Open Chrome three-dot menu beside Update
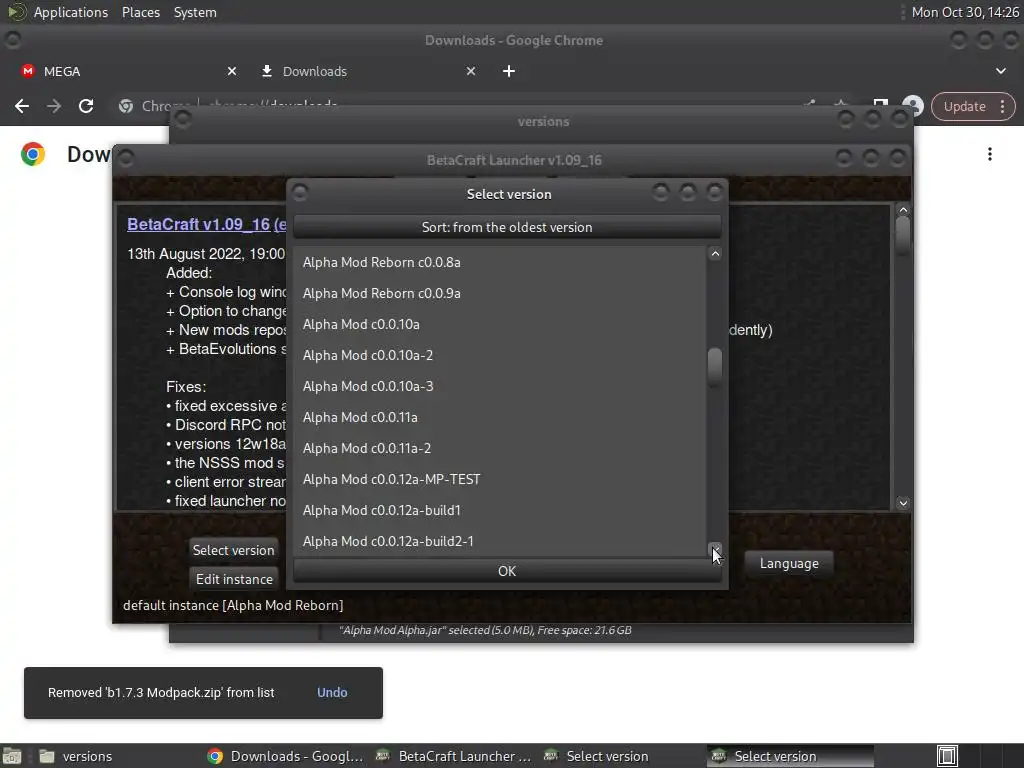 click(x=1002, y=106)
